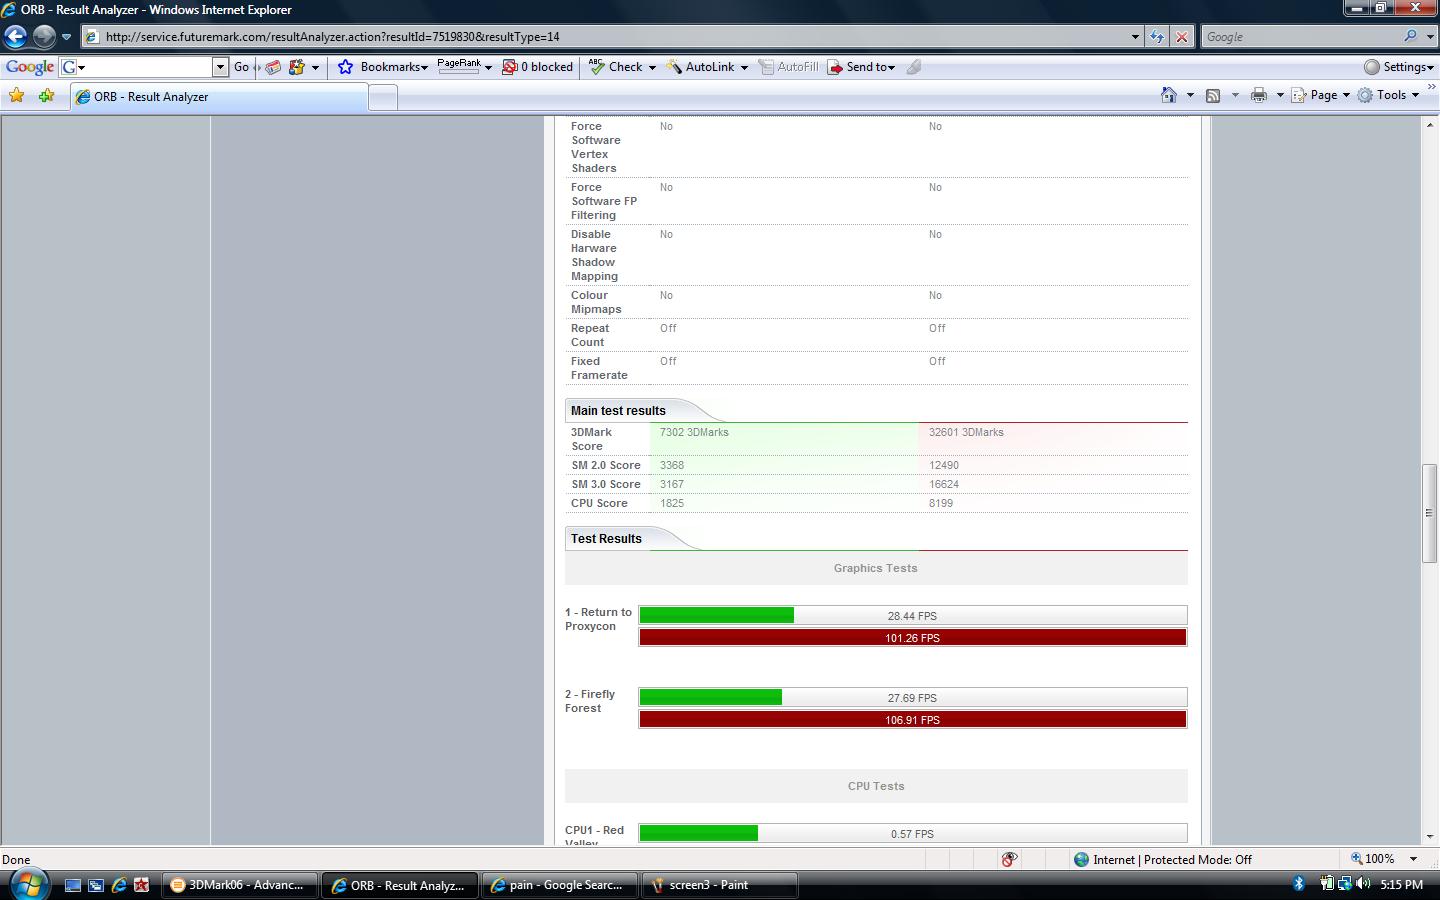Click the AutoLink button
The width and height of the screenshot is (1440, 900).
coord(700,67)
